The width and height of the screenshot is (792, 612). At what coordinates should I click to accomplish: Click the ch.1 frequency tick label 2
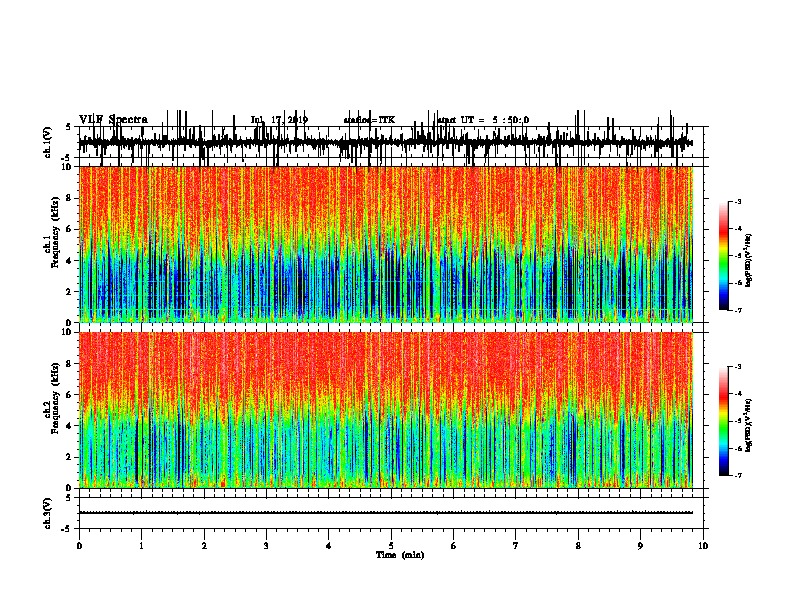70,292
